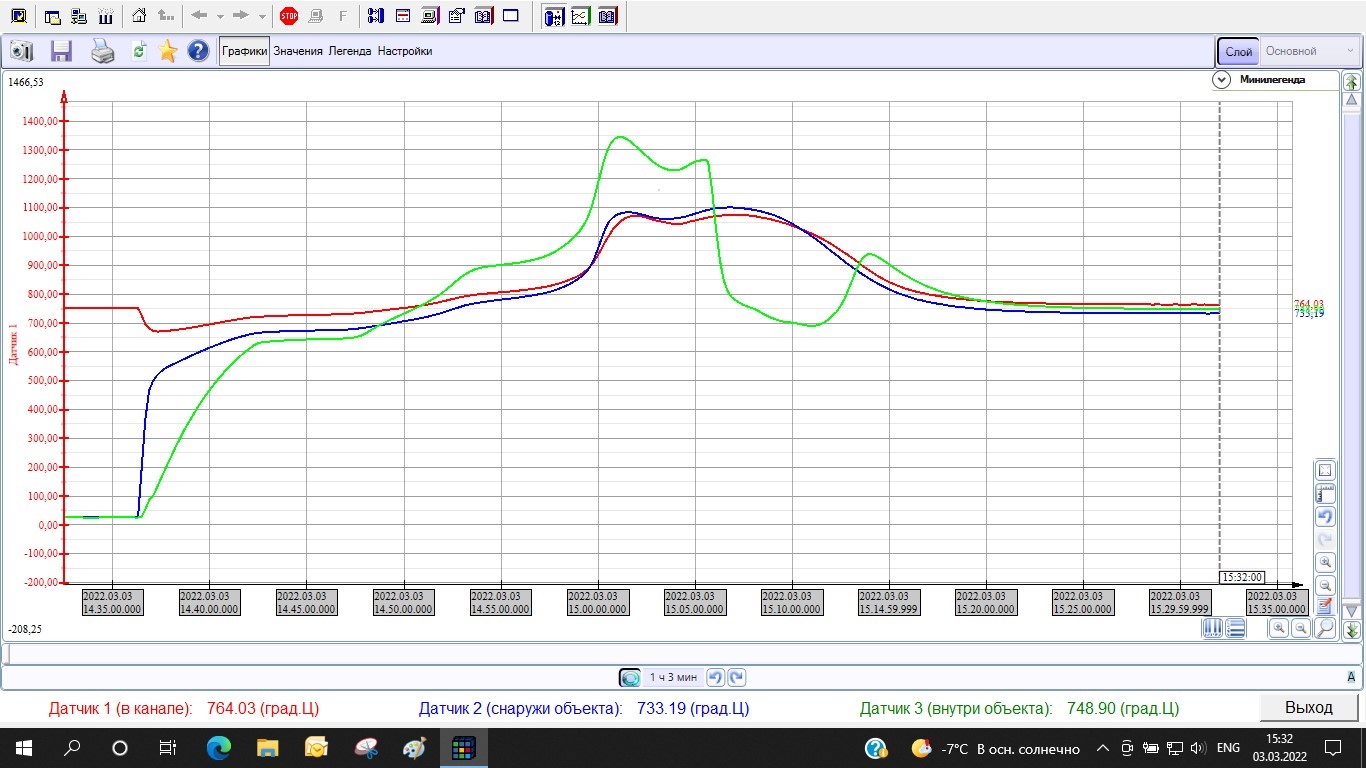Click the letter F toolbar icon
This screenshot has height=768, width=1366.
pyautogui.click(x=343, y=16)
